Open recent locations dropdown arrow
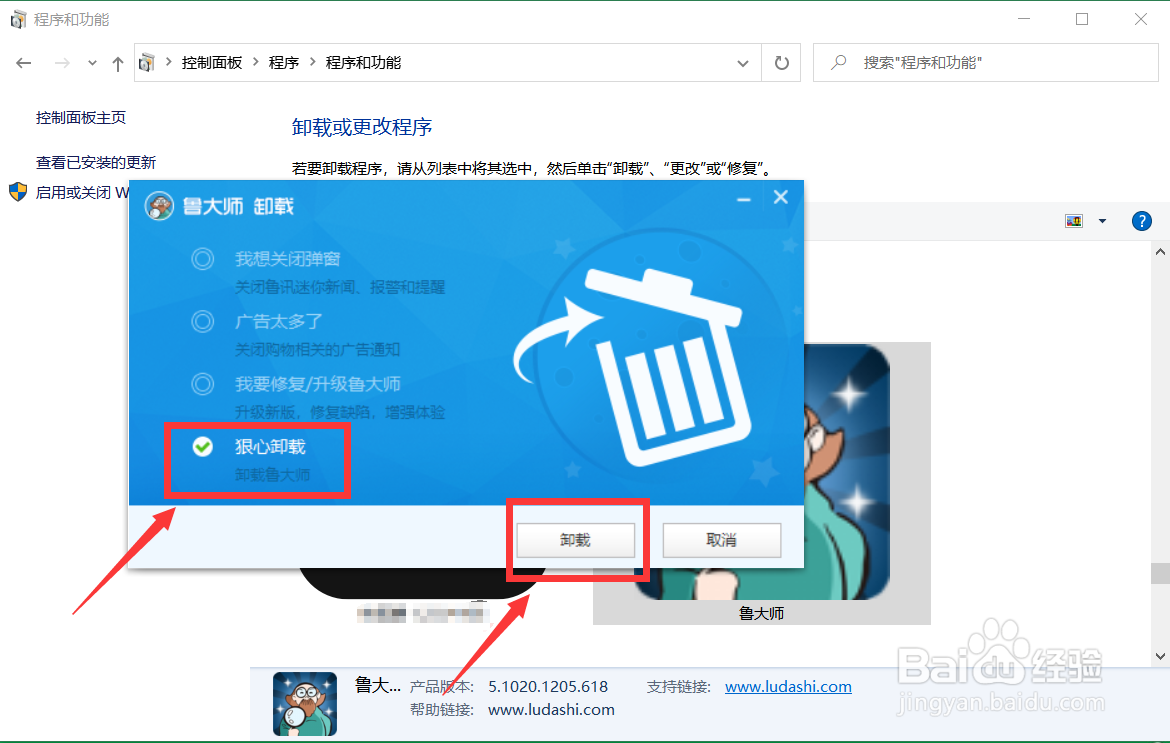Screen dimensions: 1170x743 point(92,63)
